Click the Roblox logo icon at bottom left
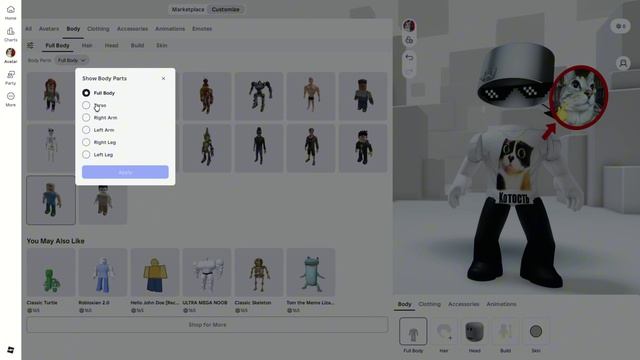 [11, 350]
